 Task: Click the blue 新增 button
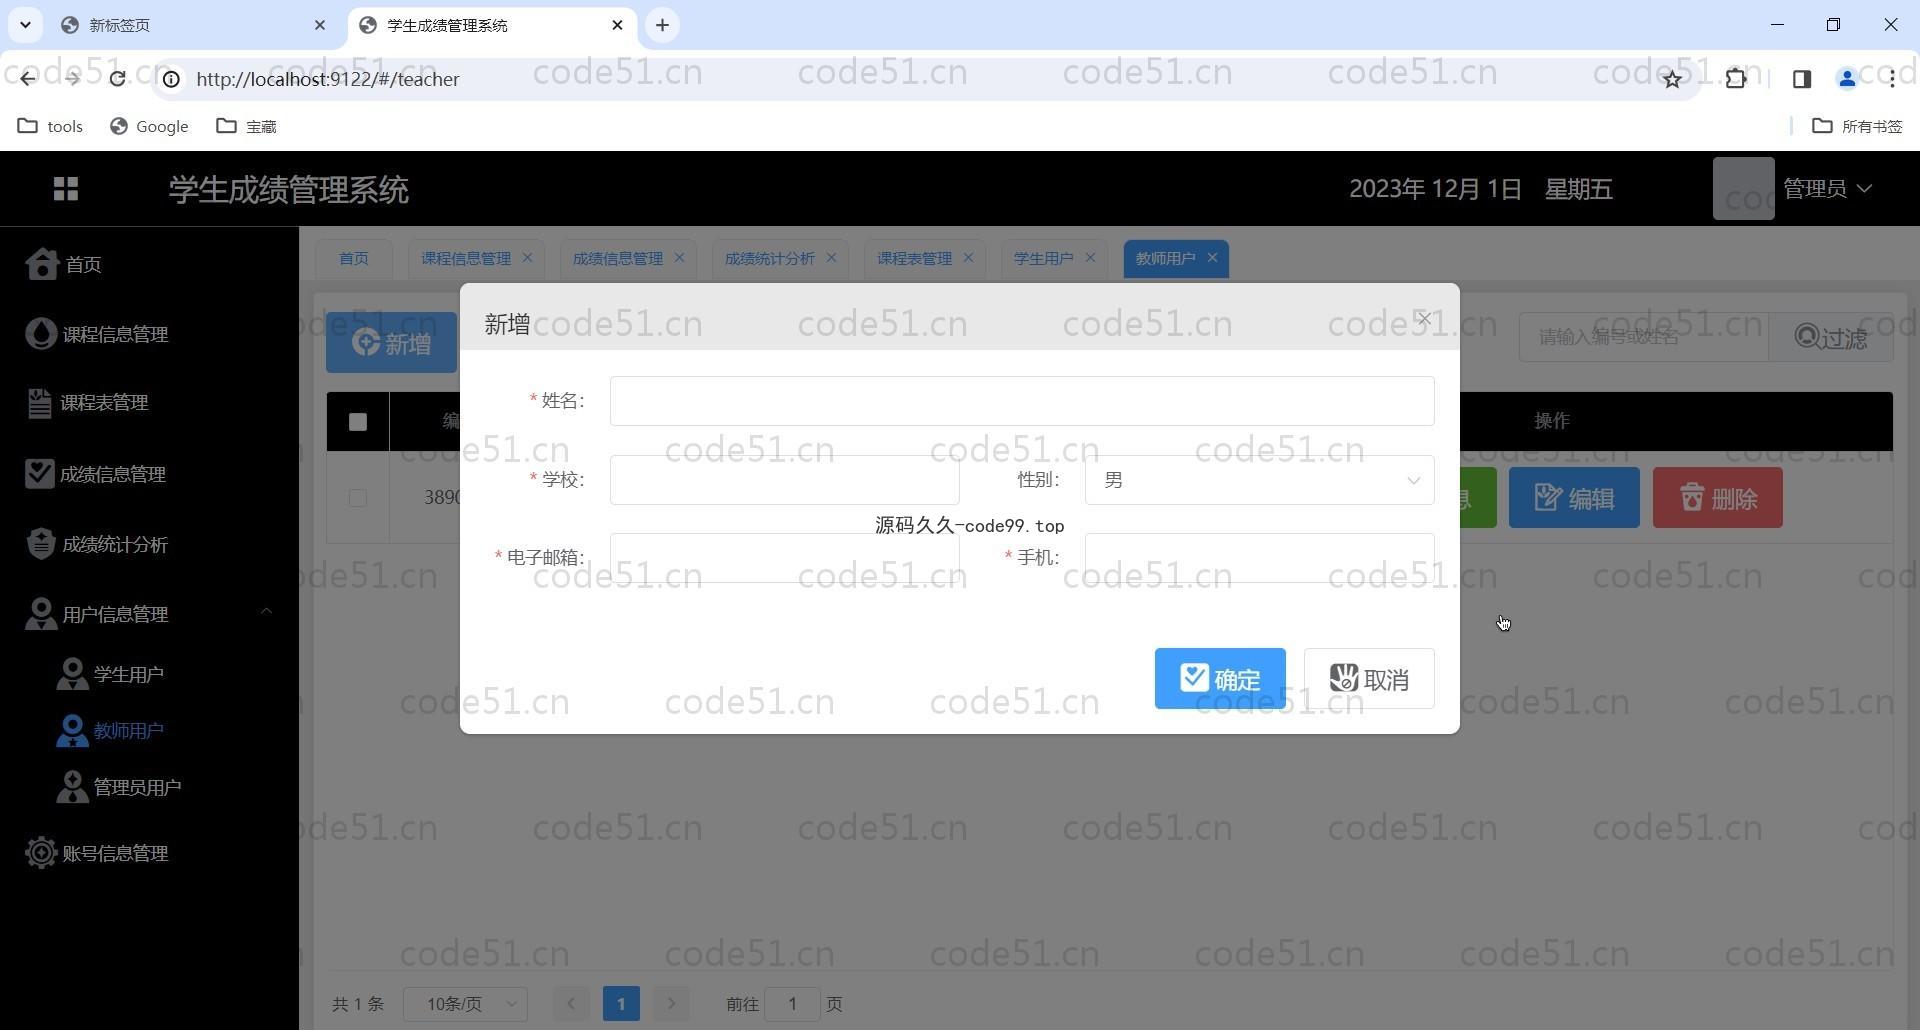coord(391,343)
